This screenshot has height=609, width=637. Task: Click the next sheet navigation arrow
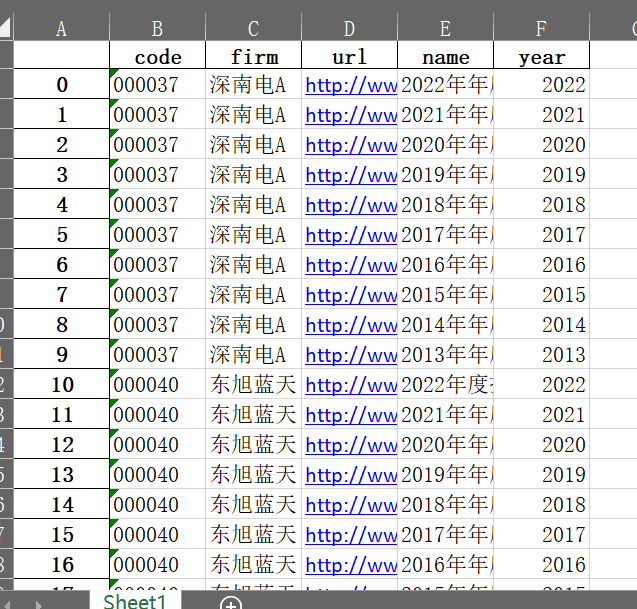(x=39, y=605)
